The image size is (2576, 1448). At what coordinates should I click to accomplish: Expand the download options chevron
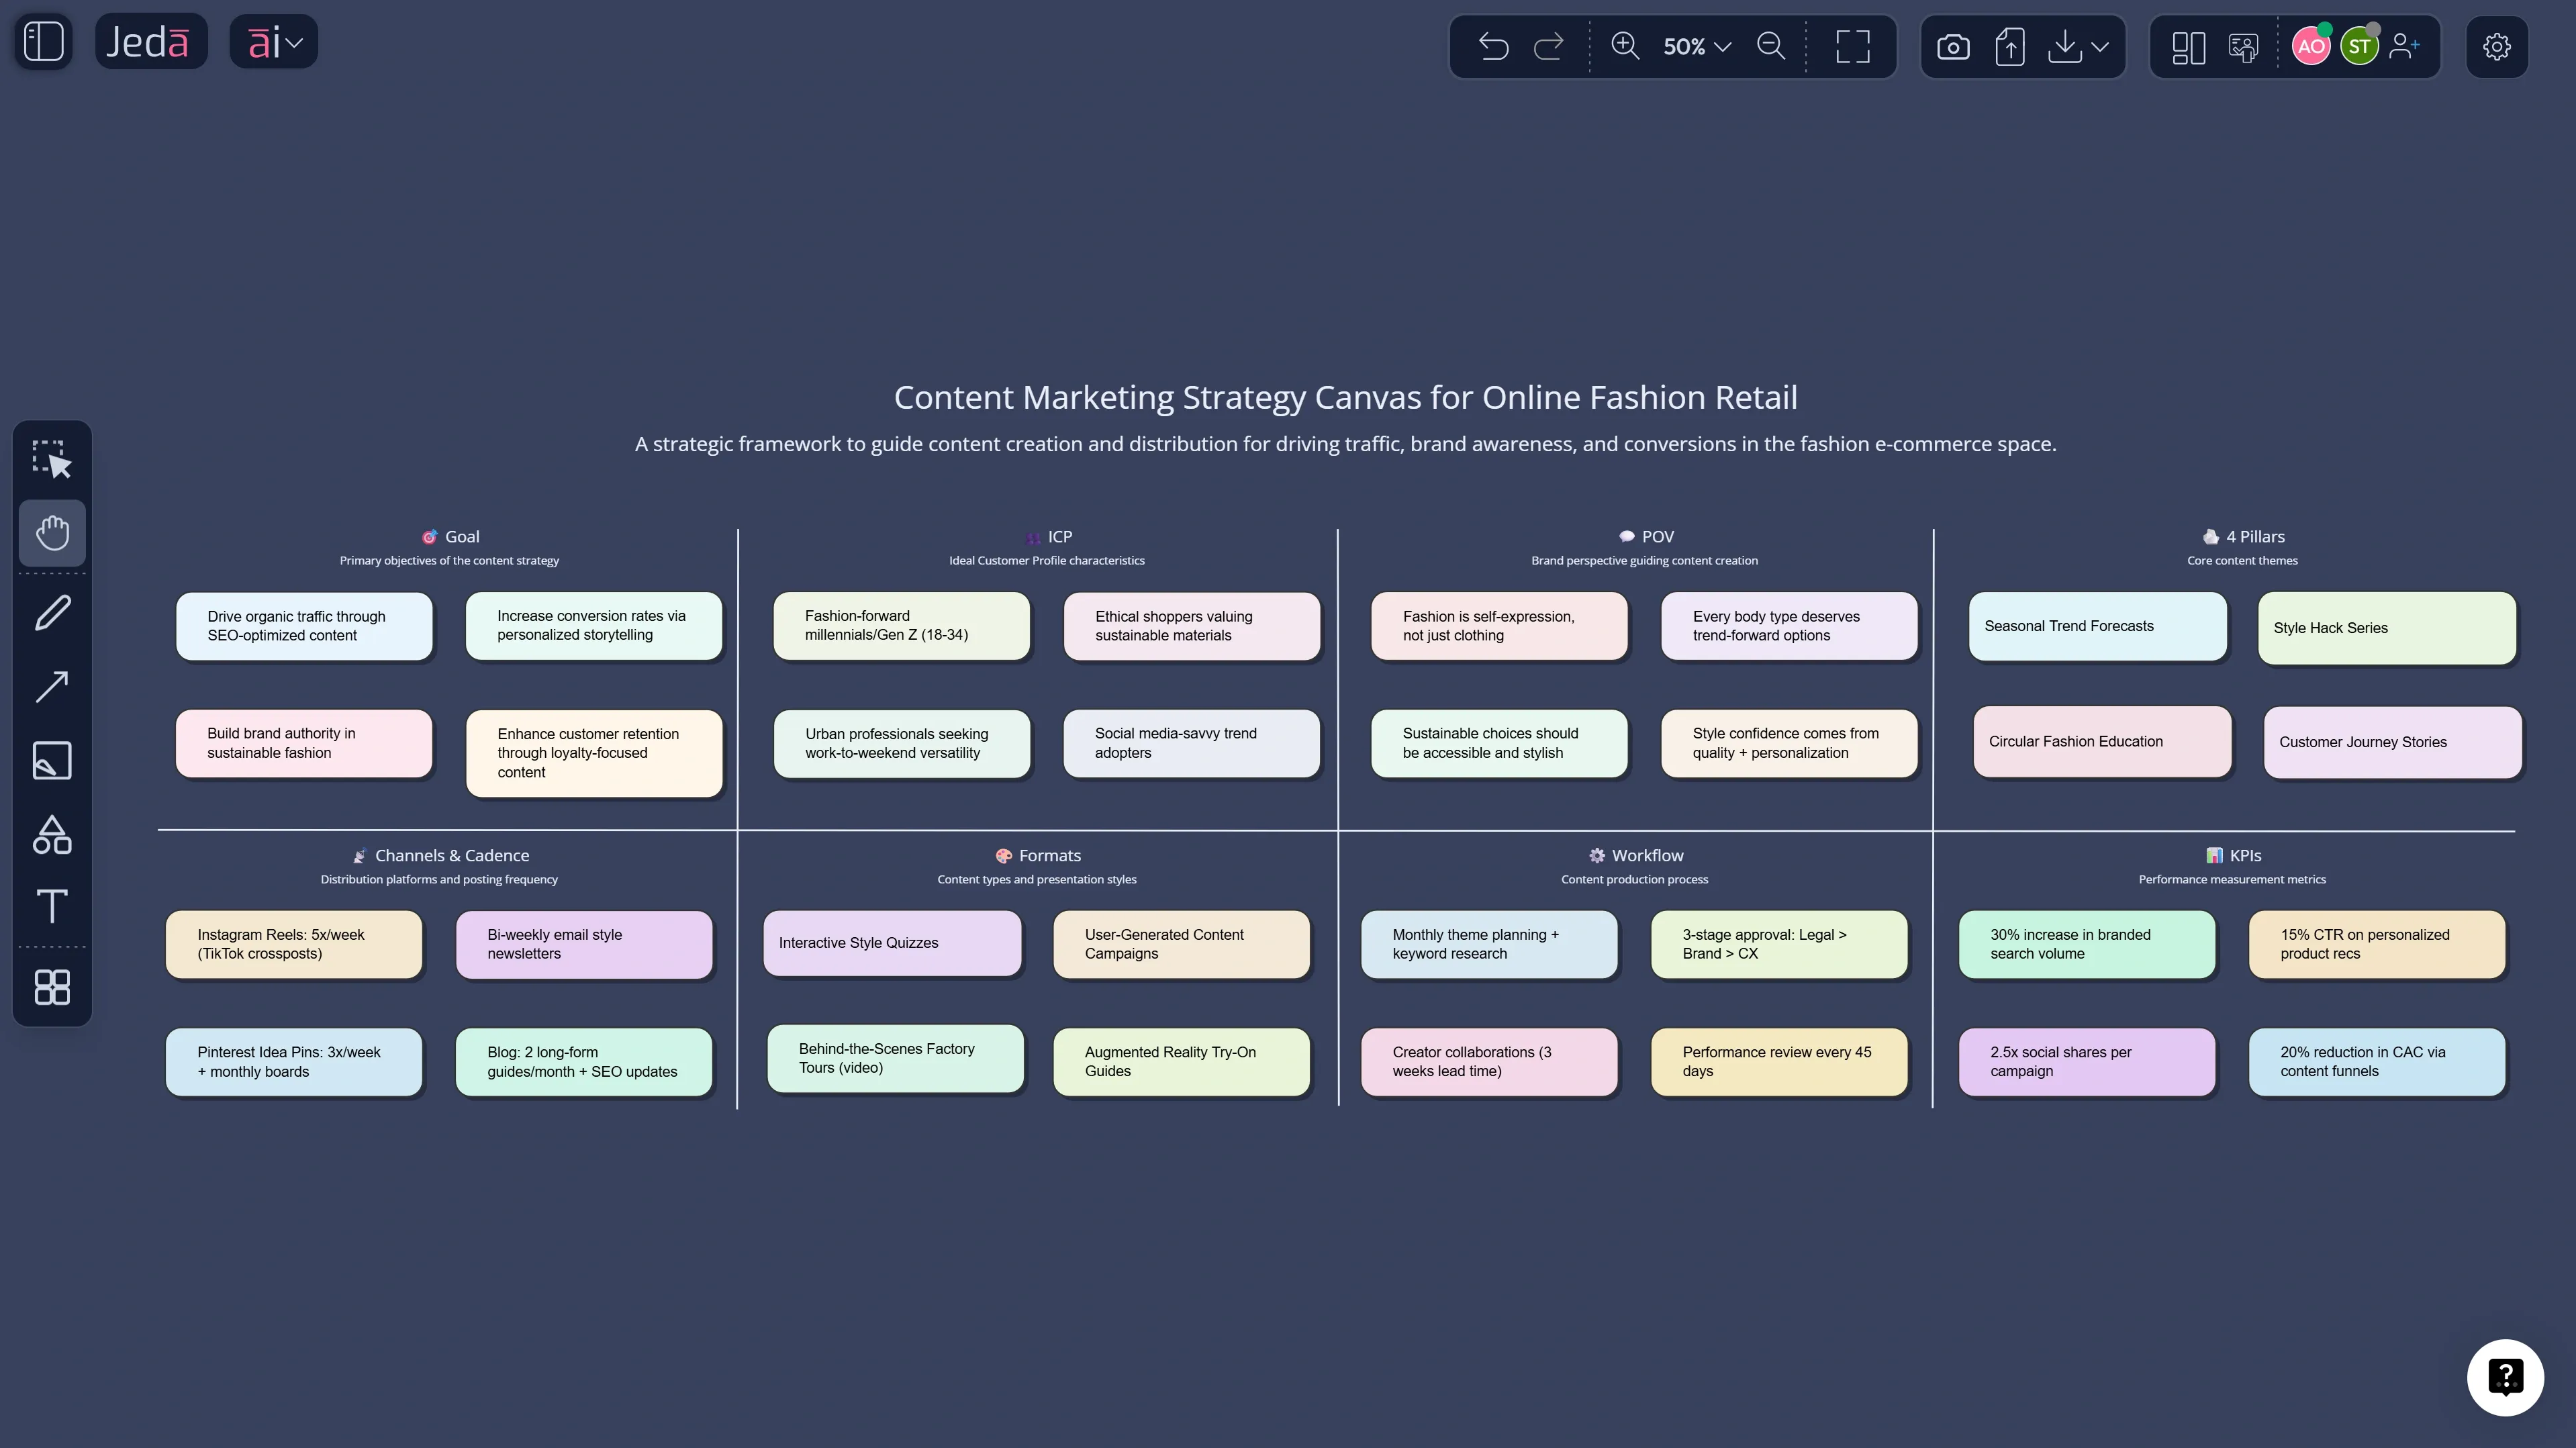[x=2102, y=46]
